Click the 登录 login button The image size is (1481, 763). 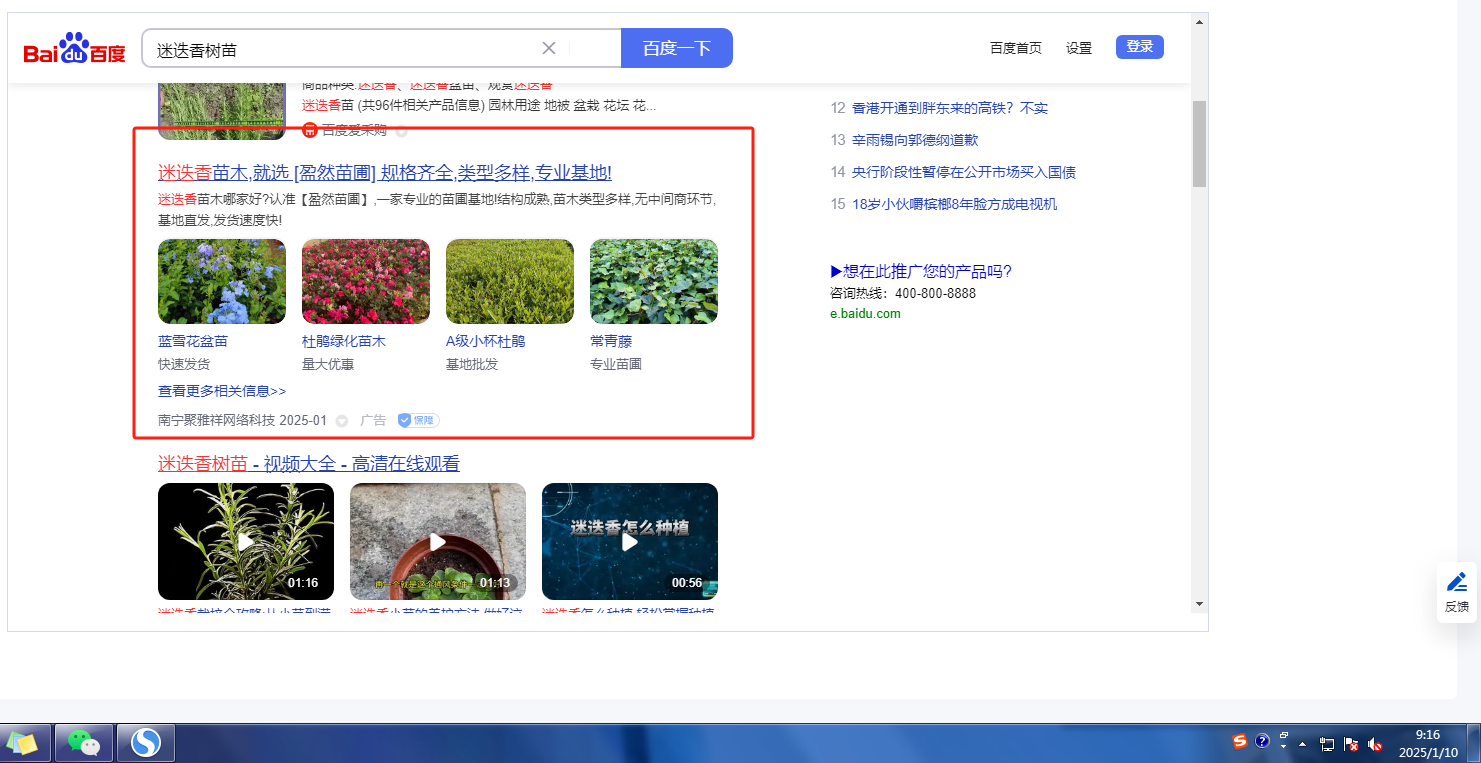1140,46
